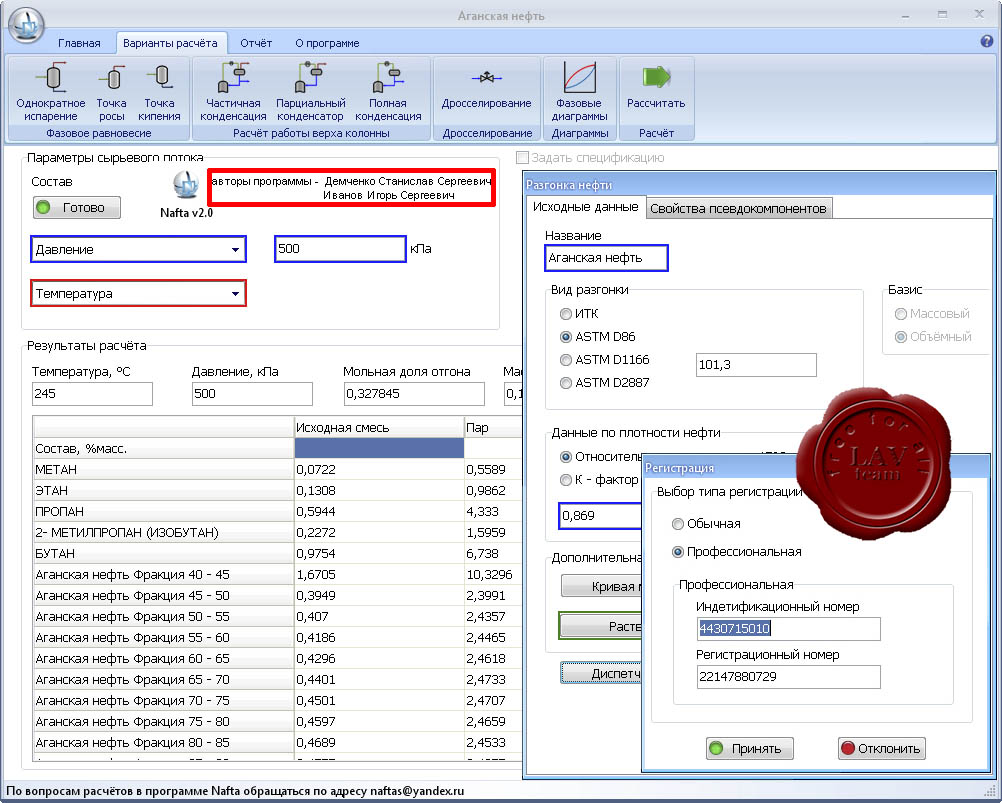Run calculation with Рассчитать green arrow

(x=656, y=85)
